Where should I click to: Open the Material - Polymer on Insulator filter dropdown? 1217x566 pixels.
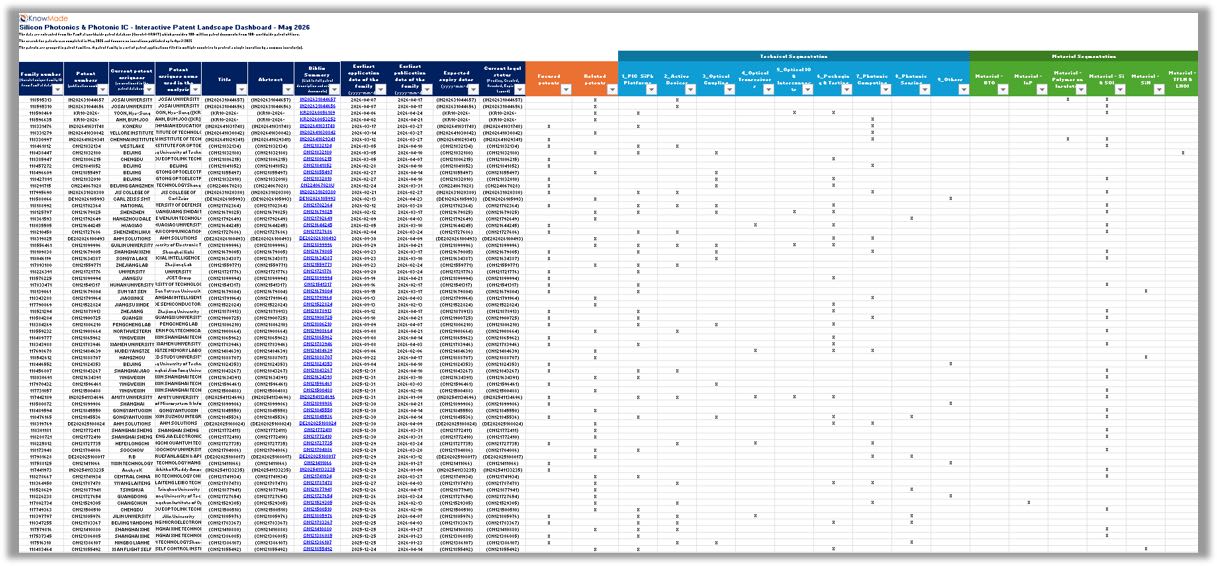(x=1081, y=89)
